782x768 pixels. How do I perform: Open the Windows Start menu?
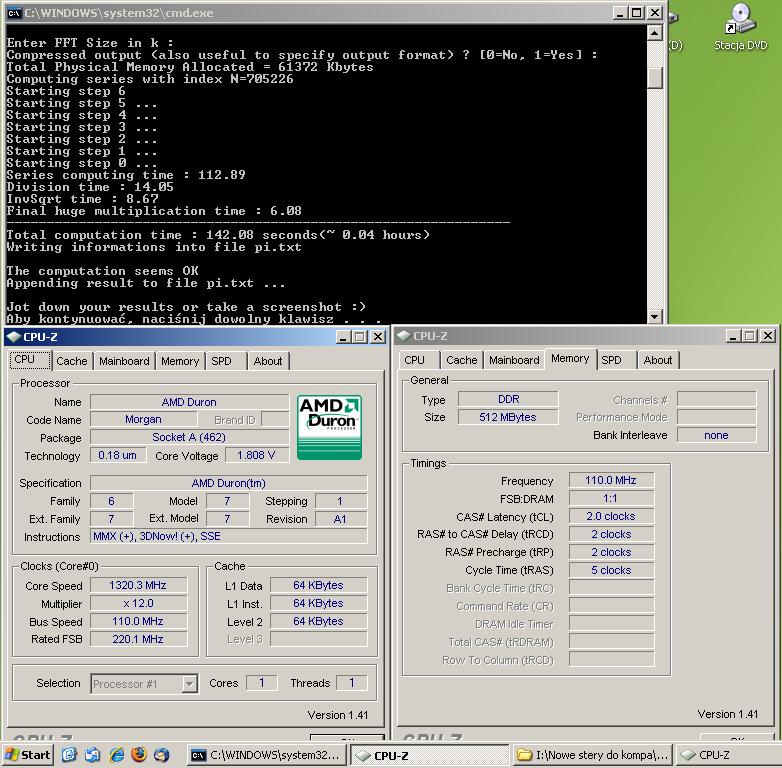(x=28, y=755)
